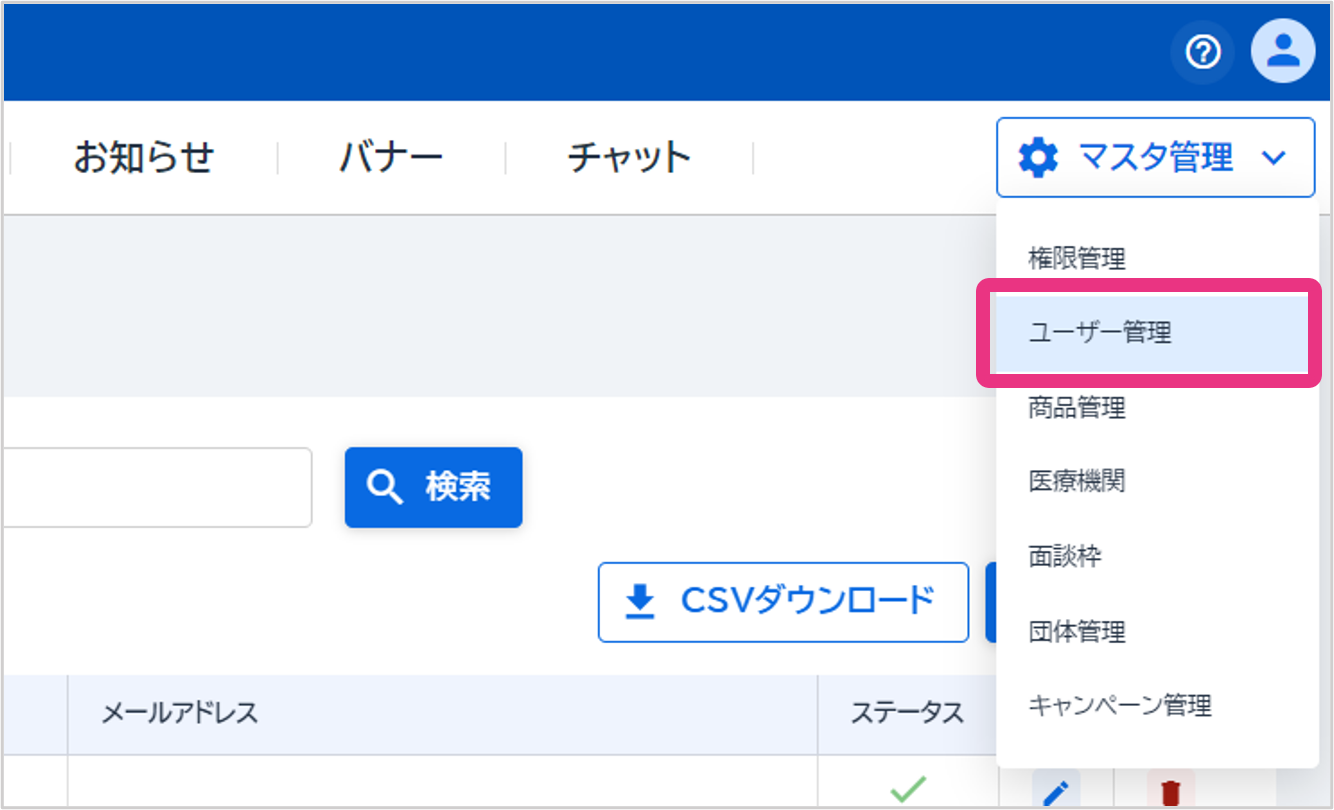Collapse the マスタ管理 dropdown chevron
Viewport: 1334px width, 810px height.
pyautogui.click(x=1273, y=158)
